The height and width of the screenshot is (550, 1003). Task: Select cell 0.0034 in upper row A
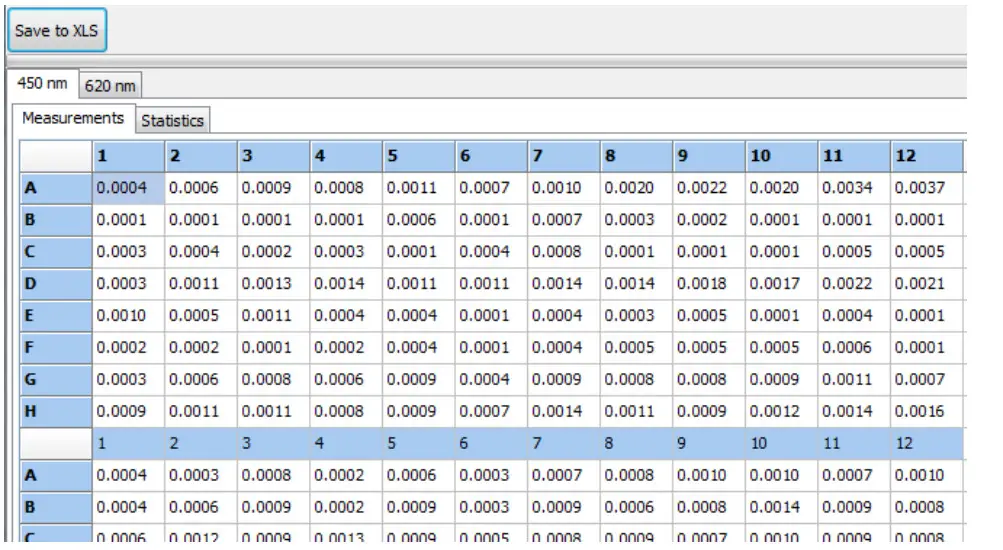(854, 188)
